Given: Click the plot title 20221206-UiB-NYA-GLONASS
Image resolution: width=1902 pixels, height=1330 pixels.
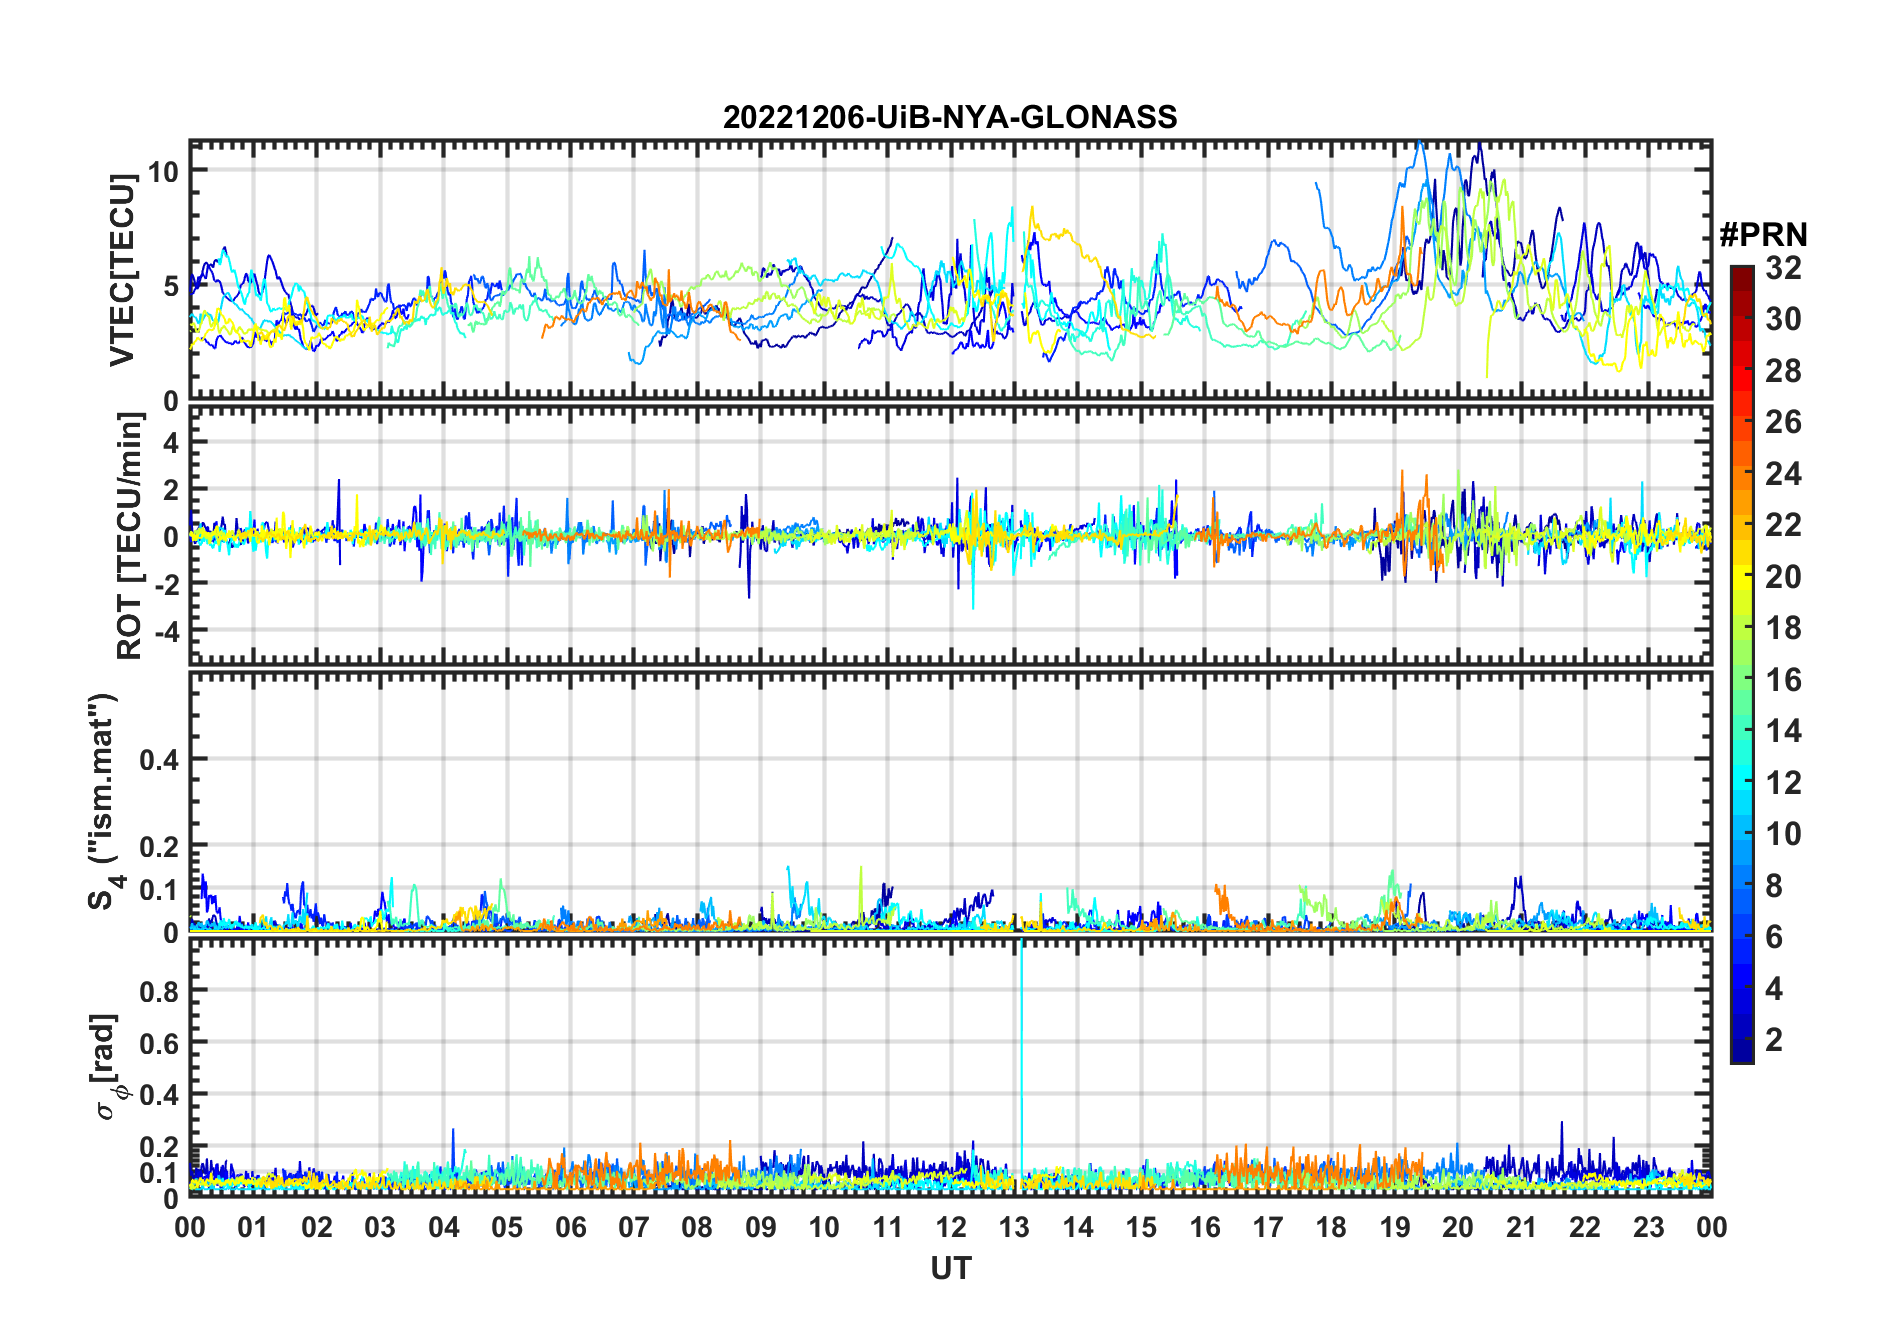Looking at the screenshot, I should pyautogui.click(x=950, y=117).
